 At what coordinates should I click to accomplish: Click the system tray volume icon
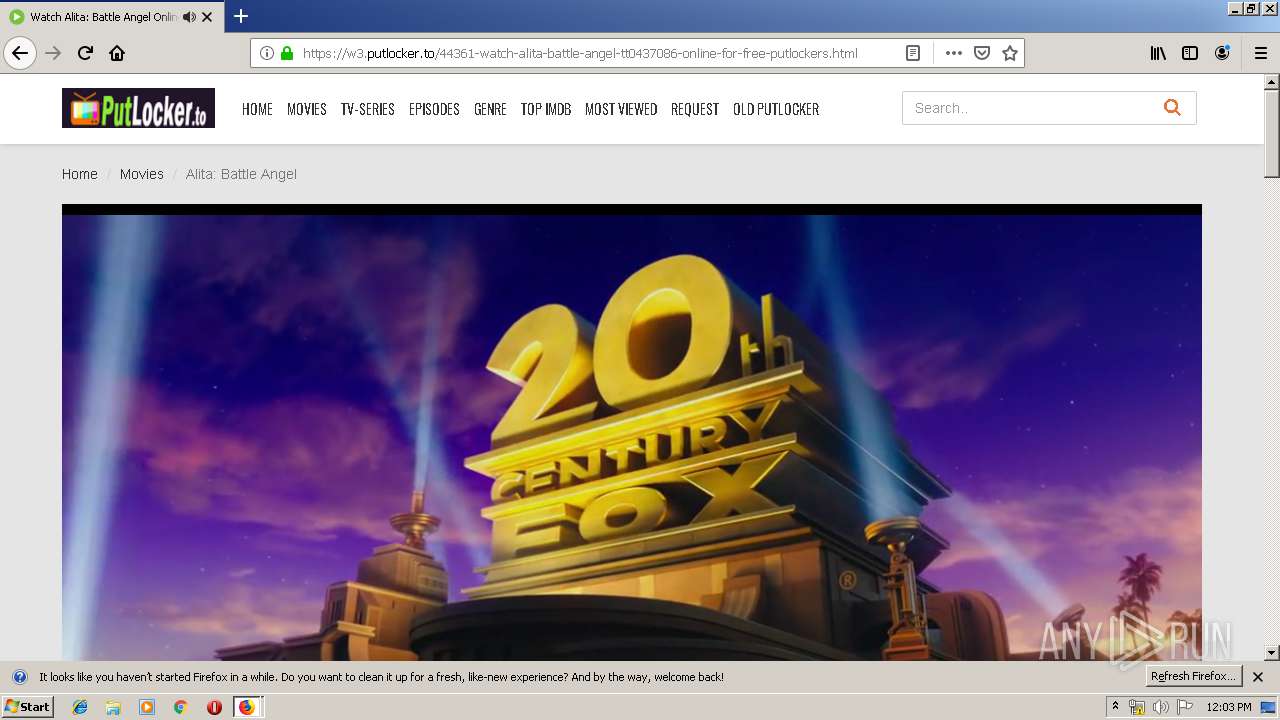pyautogui.click(x=1160, y=707)
